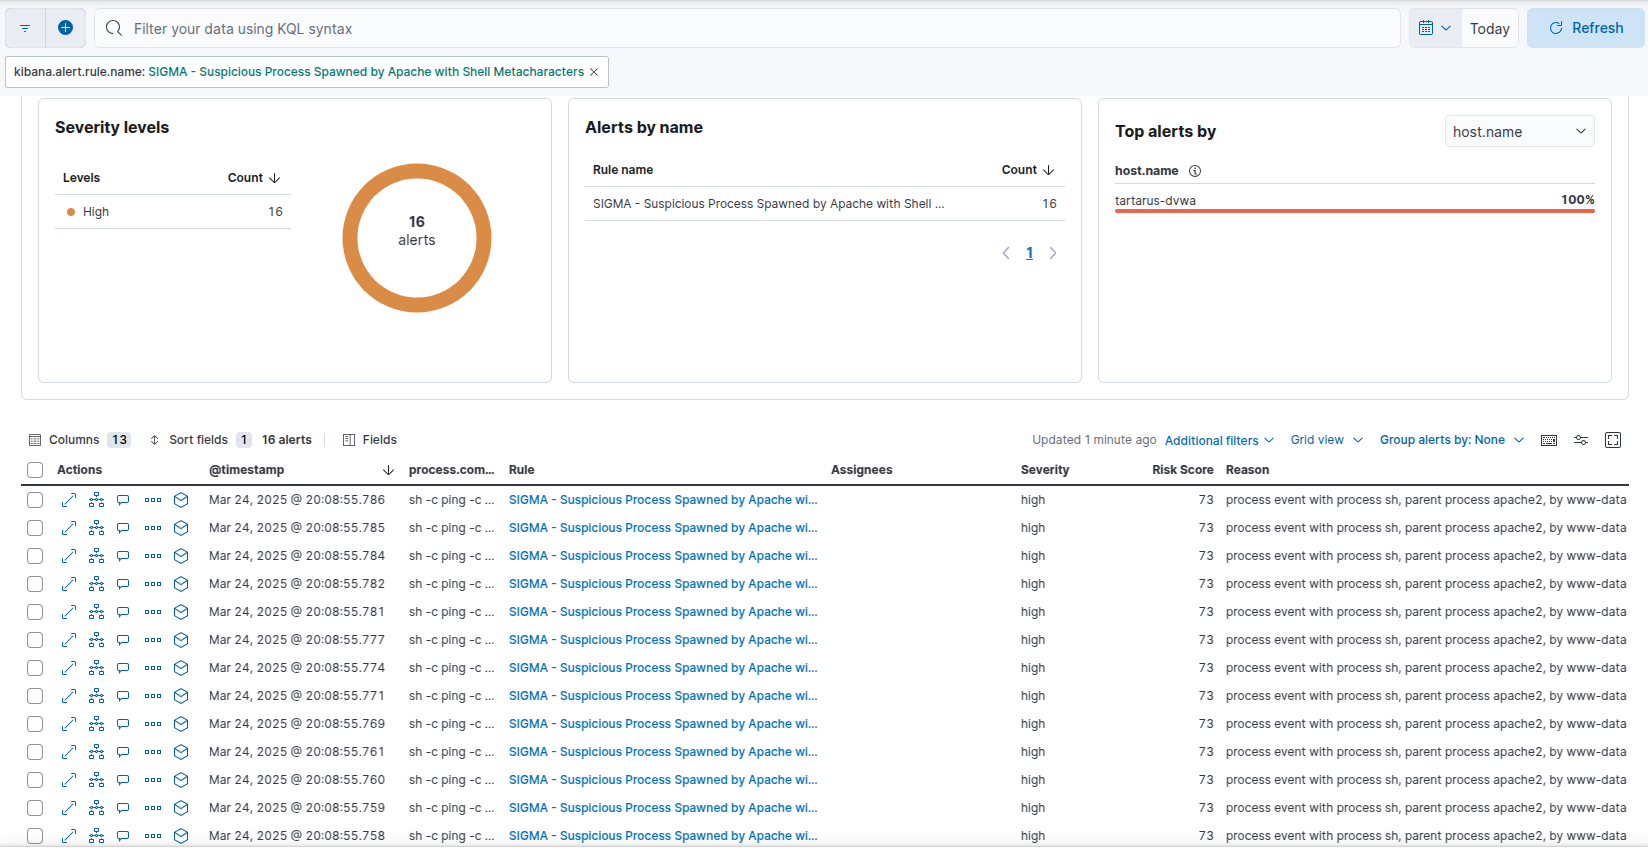This screenshot has width=1648, height=851.
Task: Investigate the 20:08:55.781 alert in timeline
Action: 181,612
